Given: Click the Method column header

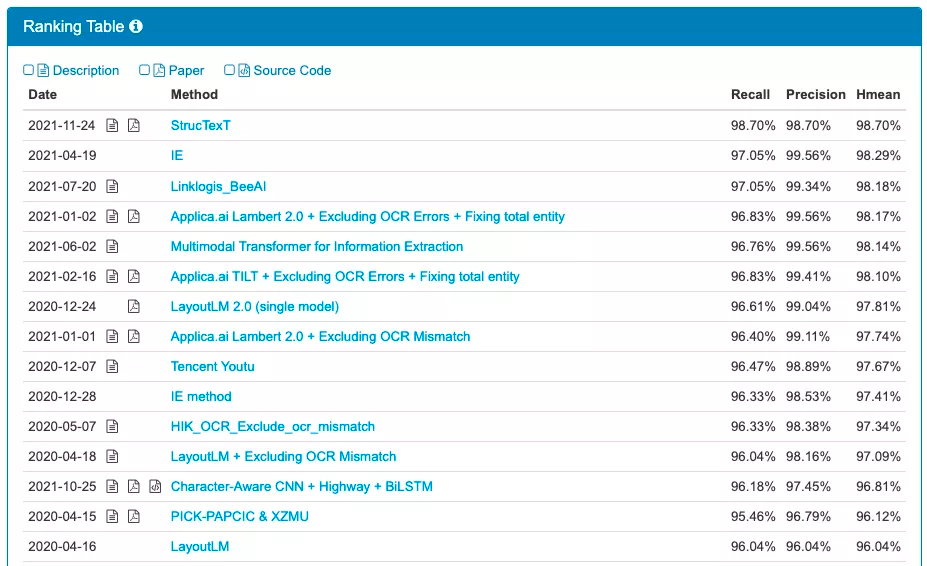Looking at the screenshot, I should point(194,95).
